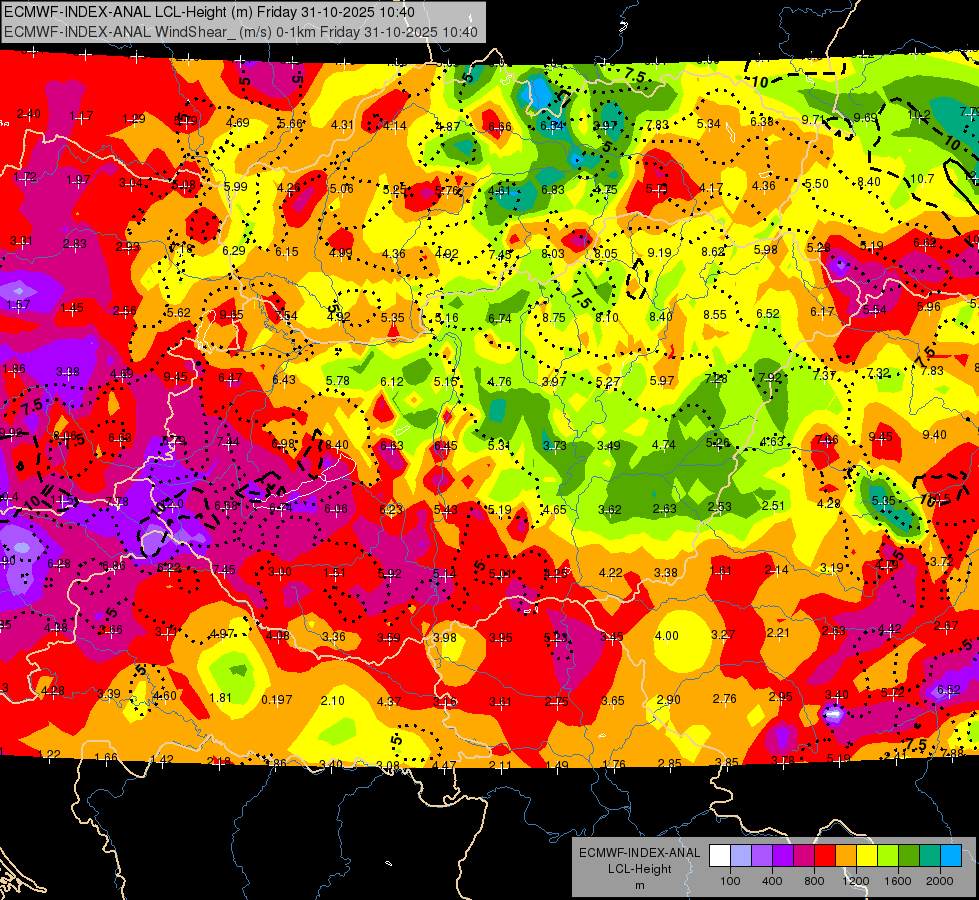Click the wind shear value 0.197
Viewport: 979px width, 900px height.
point(277,700)
